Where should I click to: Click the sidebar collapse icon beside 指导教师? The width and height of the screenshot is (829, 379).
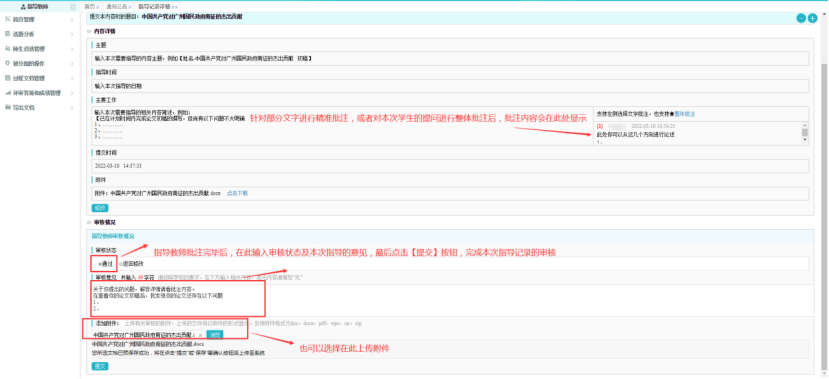point(72,7)
